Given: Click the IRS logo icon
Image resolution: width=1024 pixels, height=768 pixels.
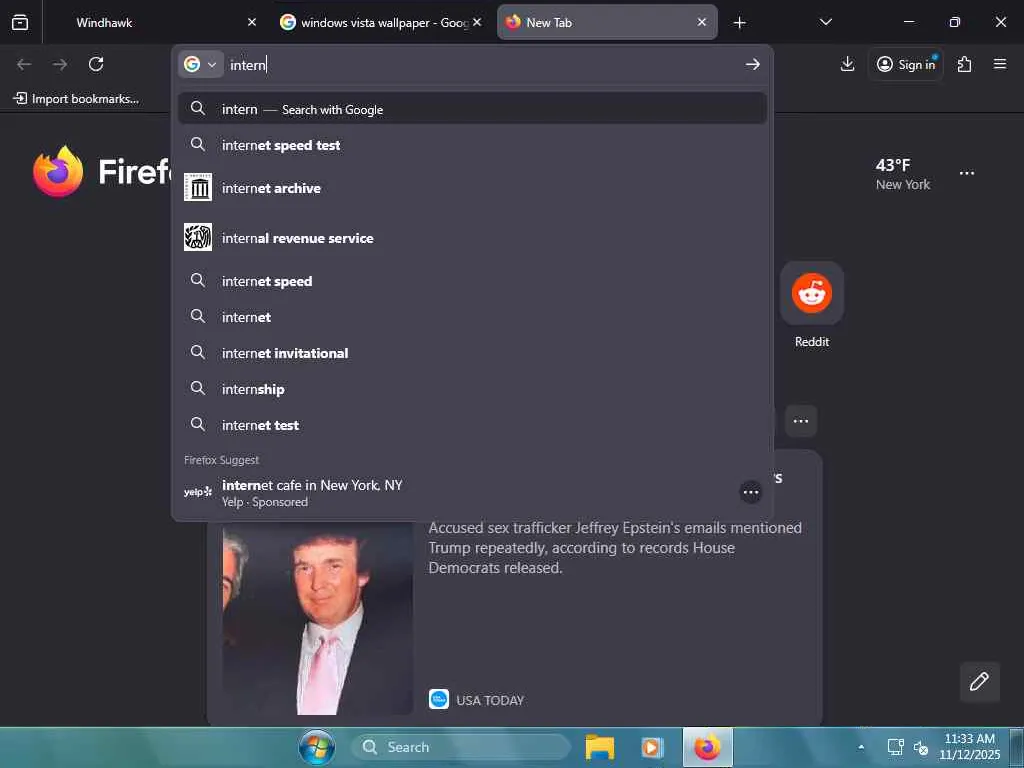Looking at the screenshot, I should (x=198, y=238).
